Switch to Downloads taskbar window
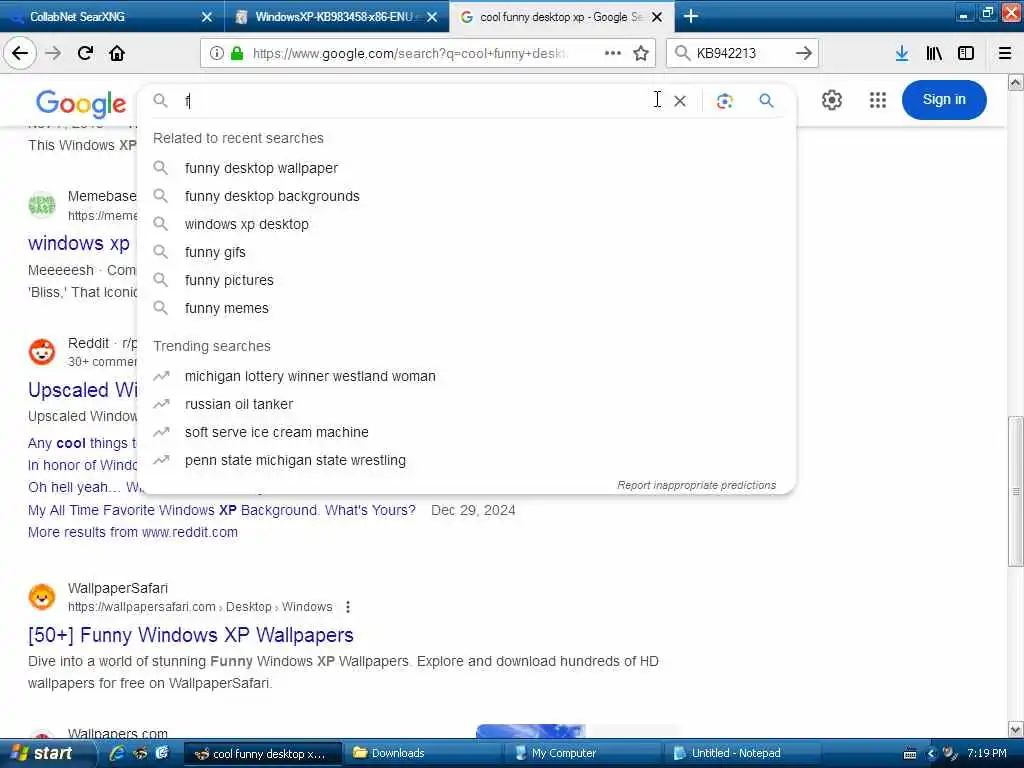1024x768 pixels. tap(423, 753)
